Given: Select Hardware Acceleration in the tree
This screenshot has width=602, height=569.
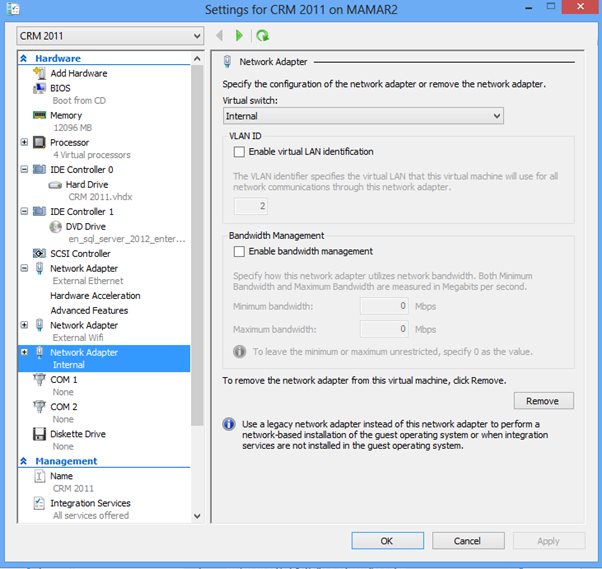Looking at the screenshot, I should [95, 296].
